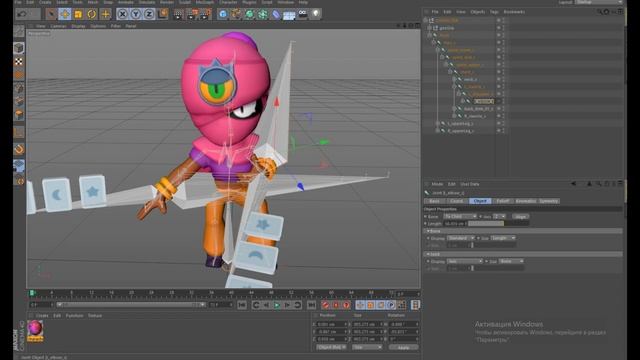Open the Axis dropdown beside Bone

click(x=499, y=216)
